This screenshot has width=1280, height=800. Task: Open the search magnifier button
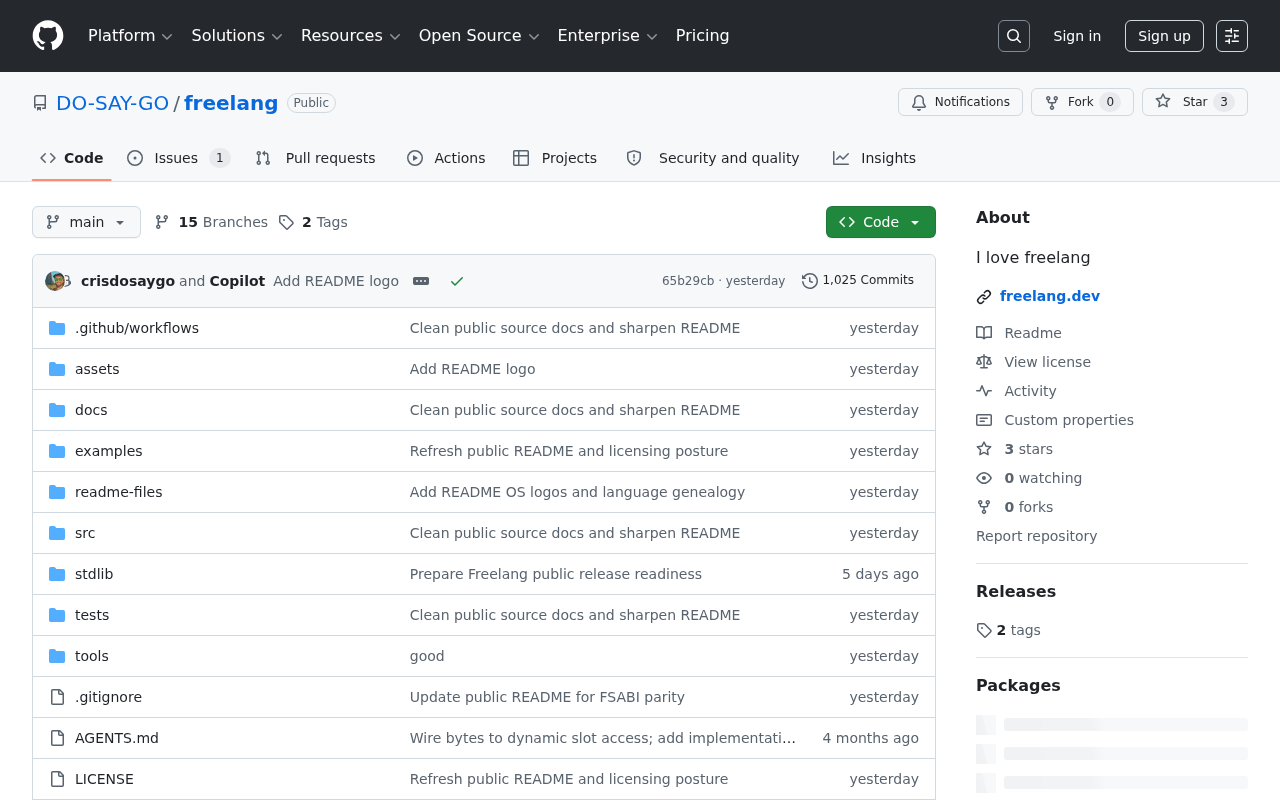click(x=1014, y=36)
